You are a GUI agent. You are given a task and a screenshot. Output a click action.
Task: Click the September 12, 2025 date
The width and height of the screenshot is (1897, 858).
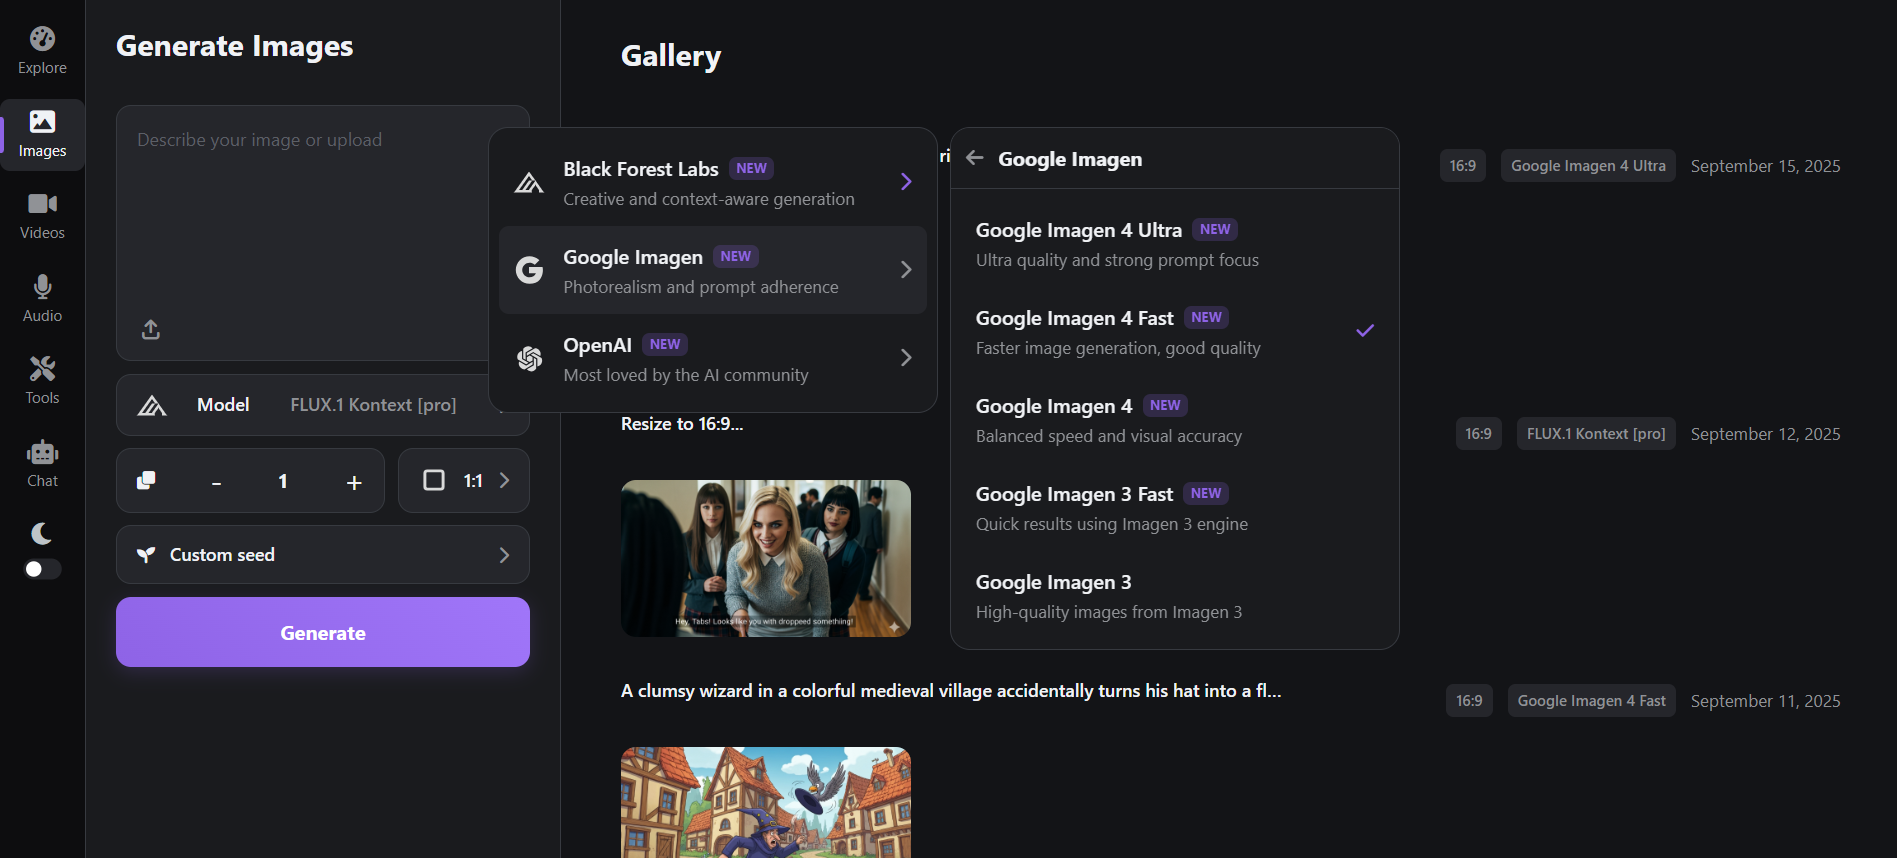tap(1766, 434)
